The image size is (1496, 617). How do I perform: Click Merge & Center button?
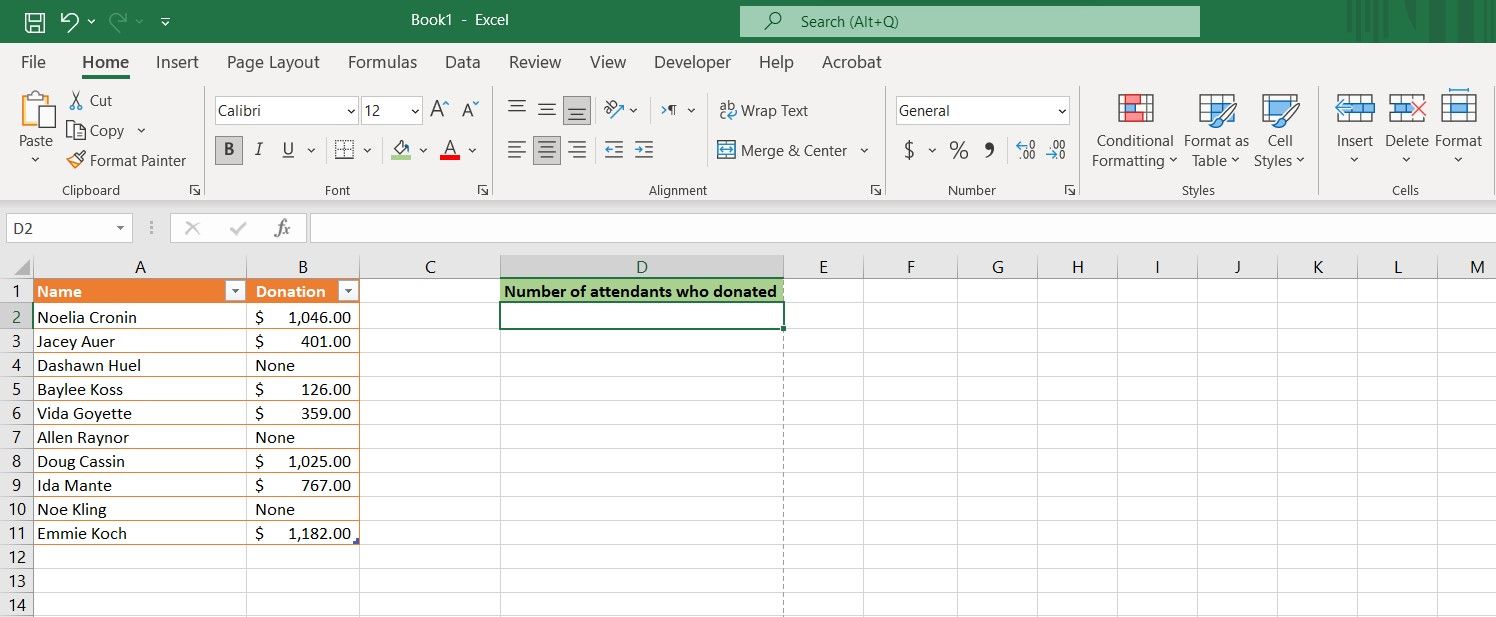coord(782,151)
